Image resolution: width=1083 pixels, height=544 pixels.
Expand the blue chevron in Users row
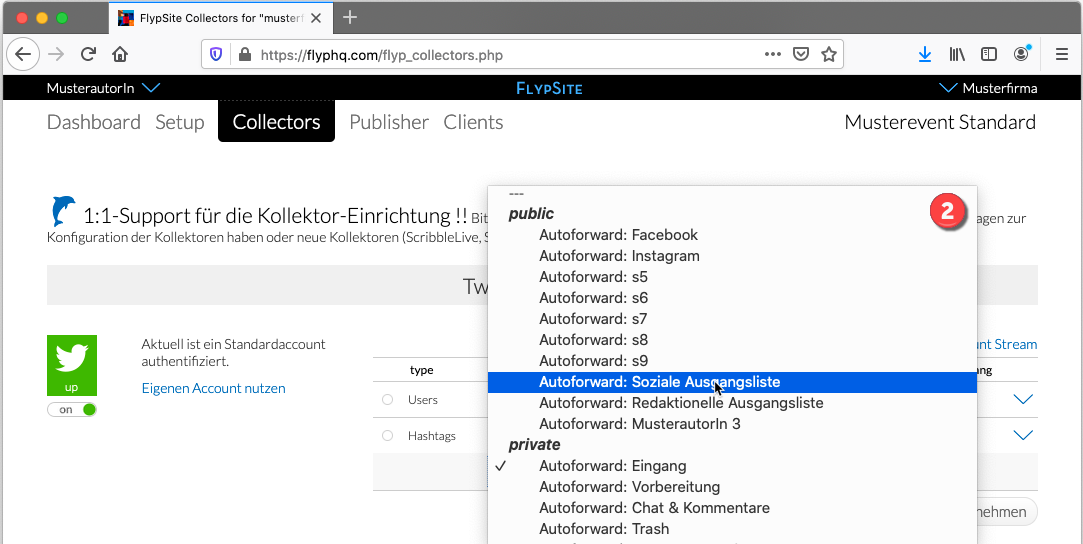point(1022,400)
